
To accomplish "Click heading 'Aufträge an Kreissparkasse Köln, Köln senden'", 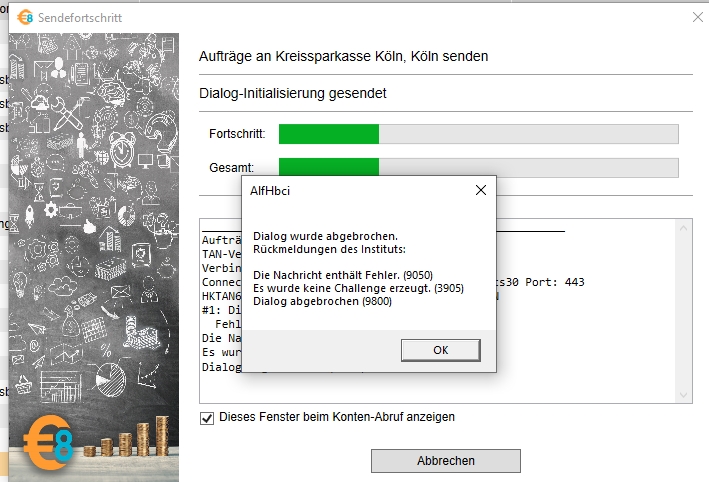I will coord(343,56).
